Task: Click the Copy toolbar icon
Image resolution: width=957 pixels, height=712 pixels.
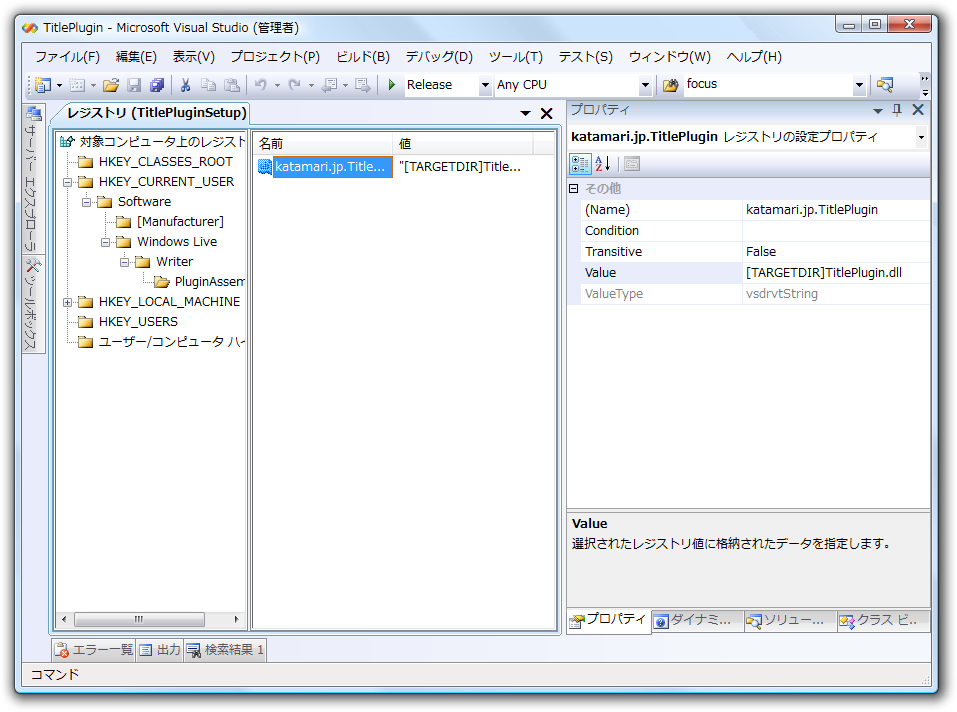Action: click(209, 85)
